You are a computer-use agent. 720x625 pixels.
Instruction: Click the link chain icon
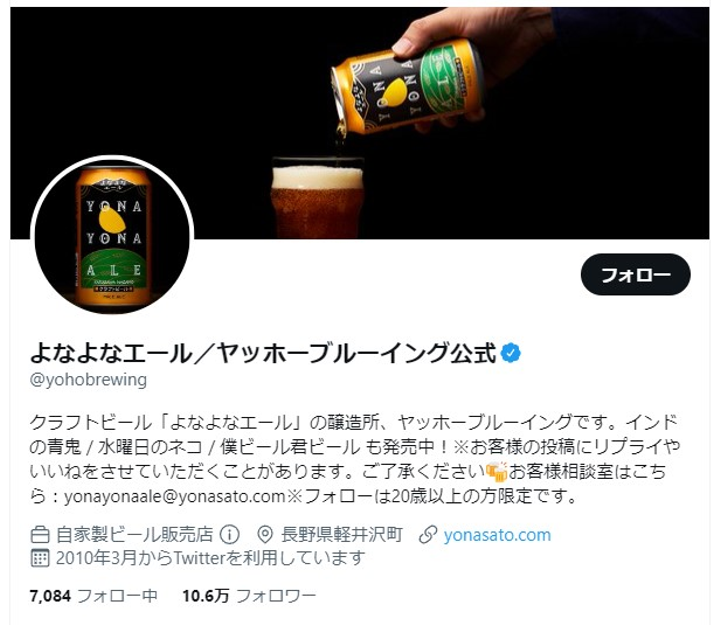(428, 535)
